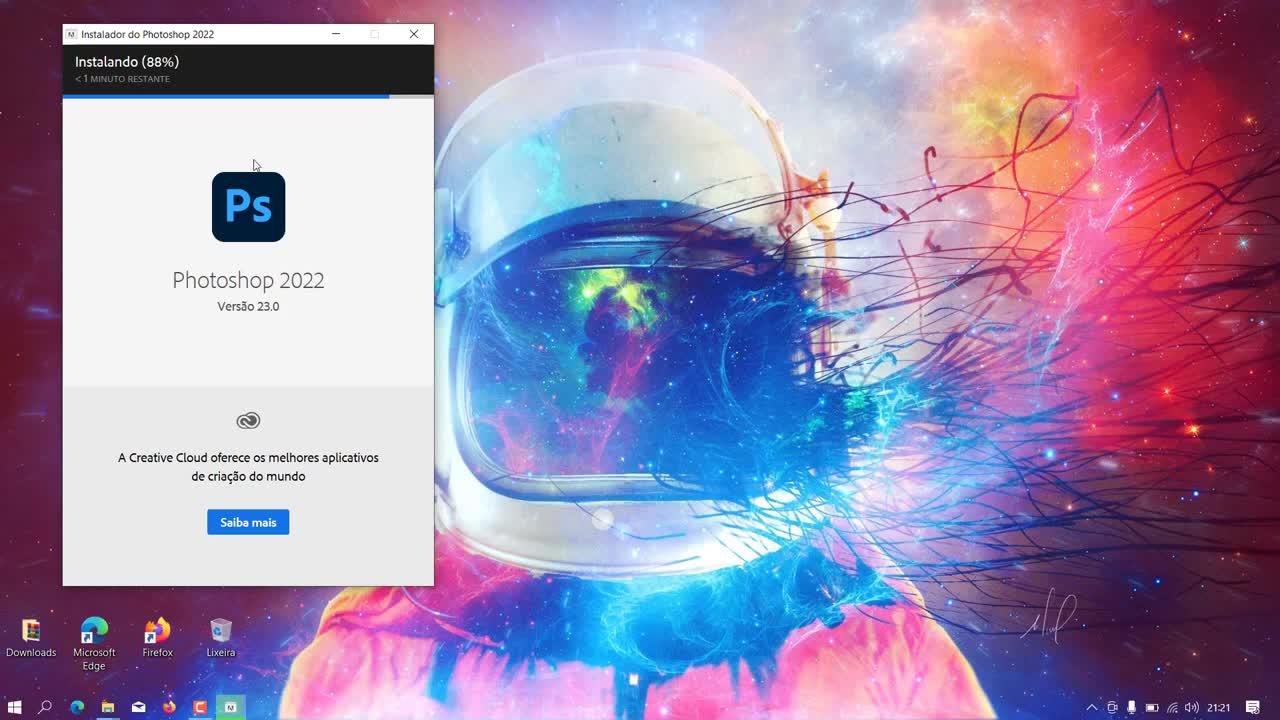
Task: Close the Photoshop installer window
Action: point(413,34)
